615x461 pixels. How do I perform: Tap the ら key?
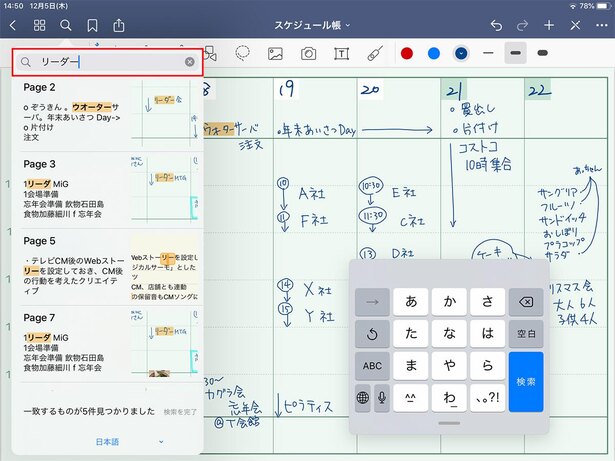488,366
